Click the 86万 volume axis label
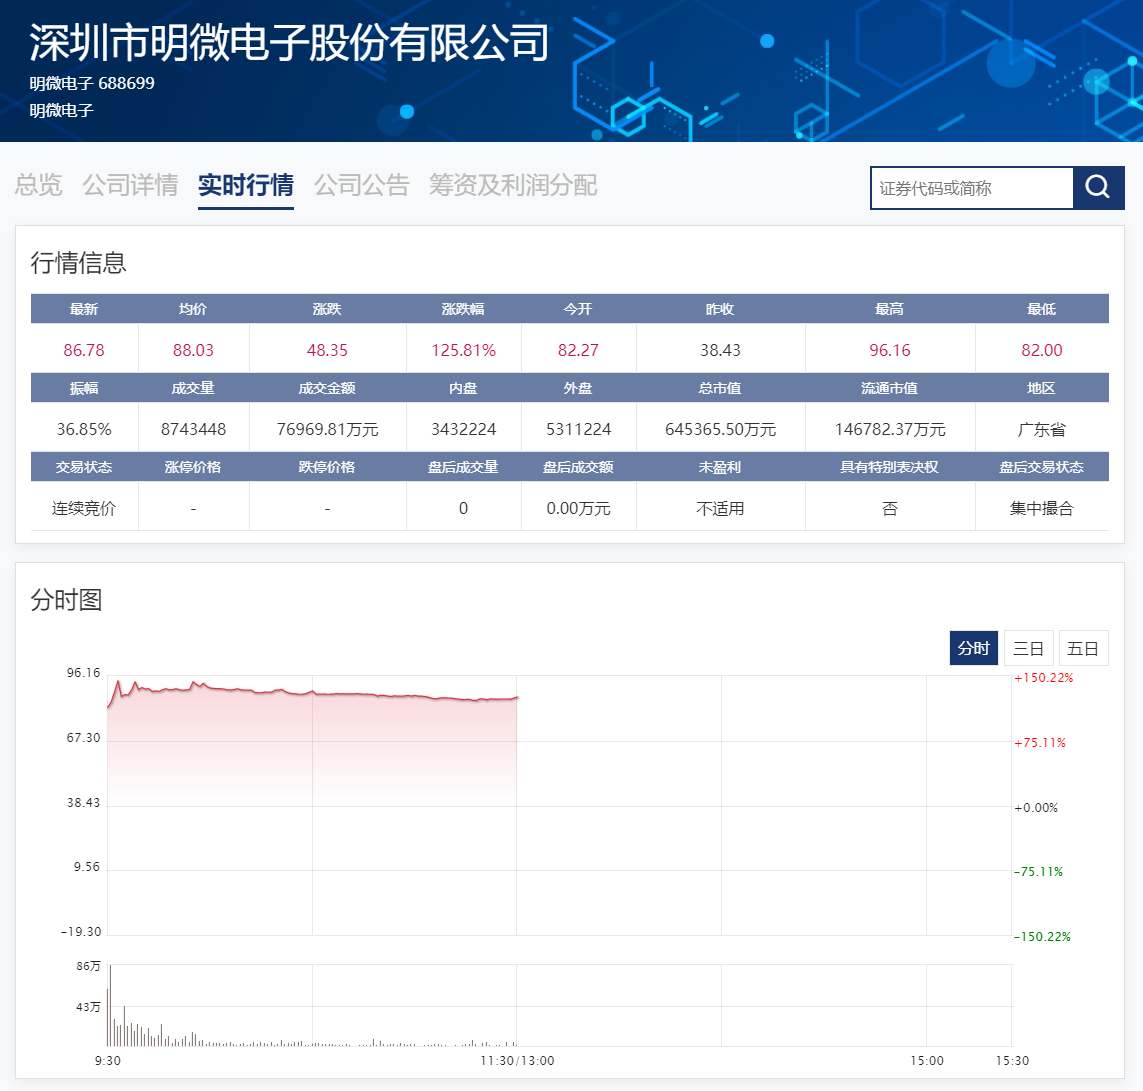This screenshot has width=1143, height=1091. pyautogui.click(x=88, y=966)
